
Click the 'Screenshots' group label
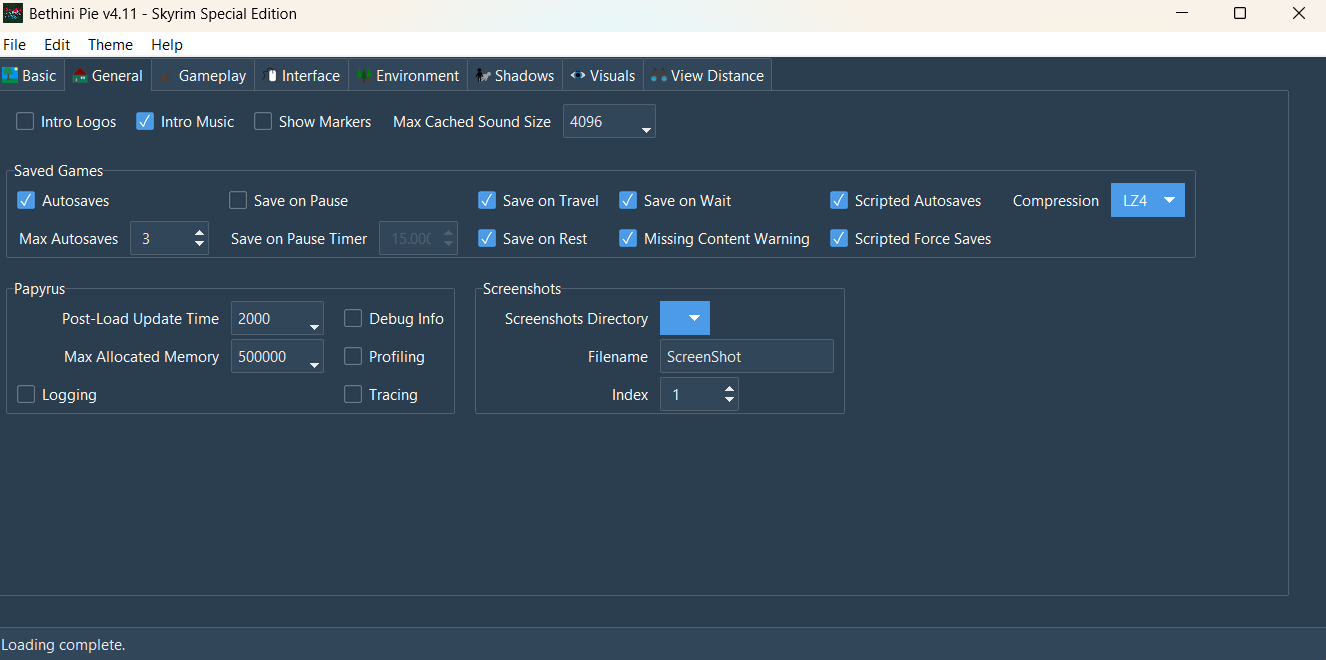point(522,289)
